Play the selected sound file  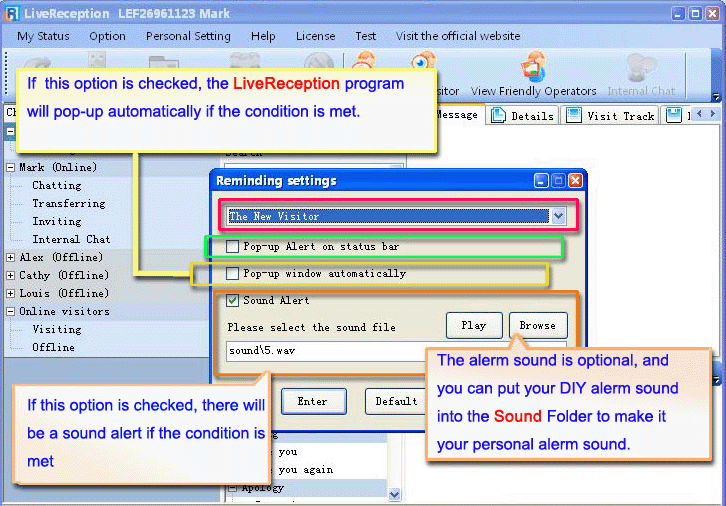point(474,325)
